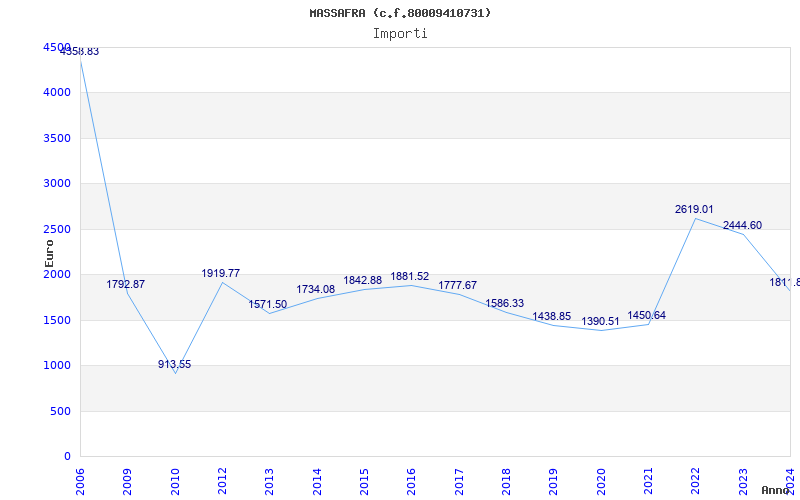This screenshot has height=500, width=800.
Task: Select data label 1586.33
Action: coord(504,304)
